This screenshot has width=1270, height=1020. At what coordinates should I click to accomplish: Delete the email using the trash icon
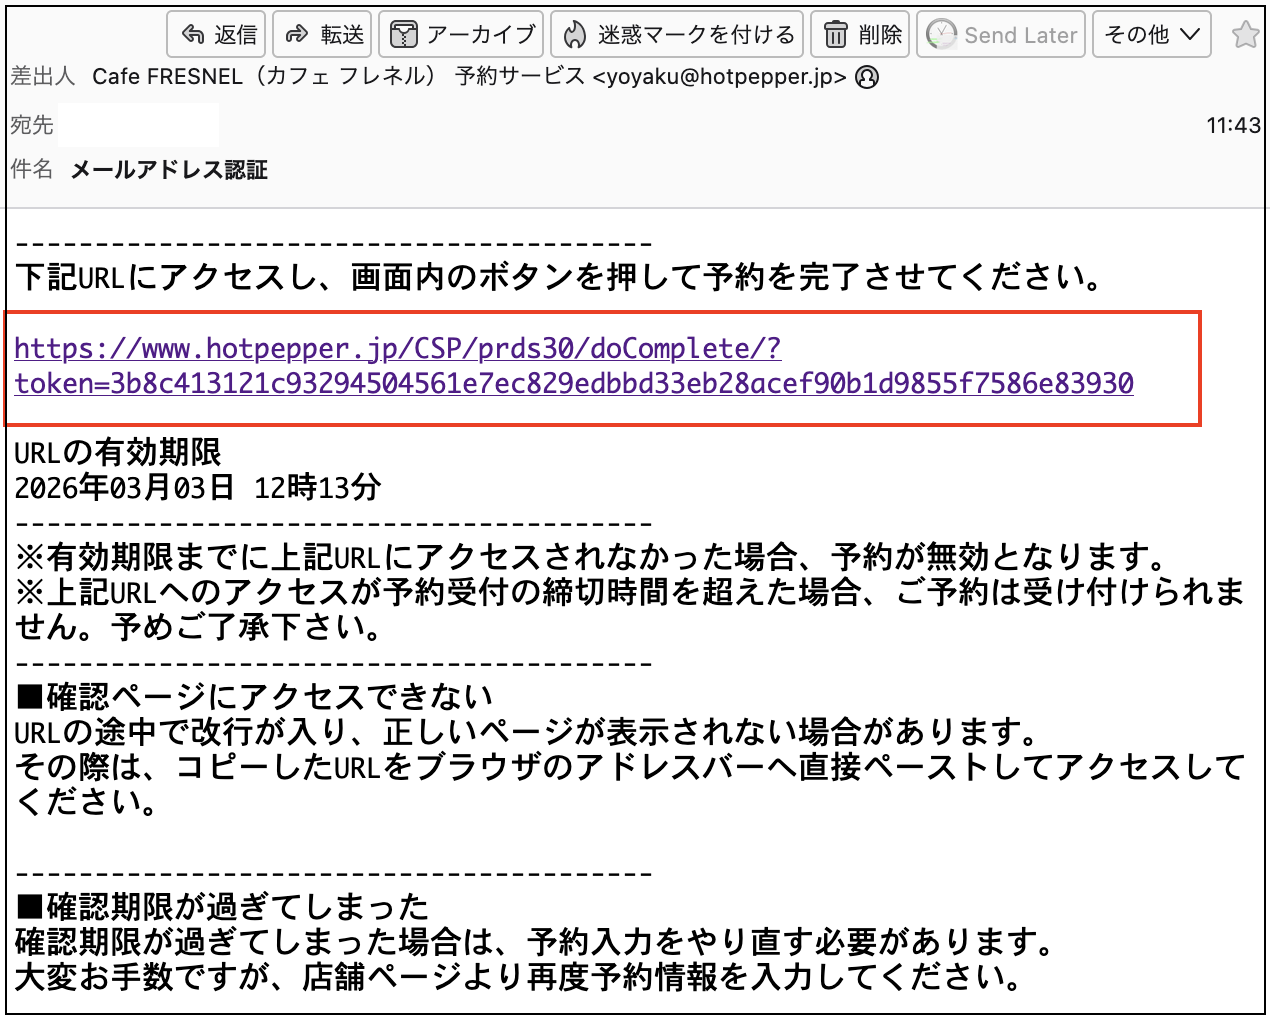[x=835, y=35]
